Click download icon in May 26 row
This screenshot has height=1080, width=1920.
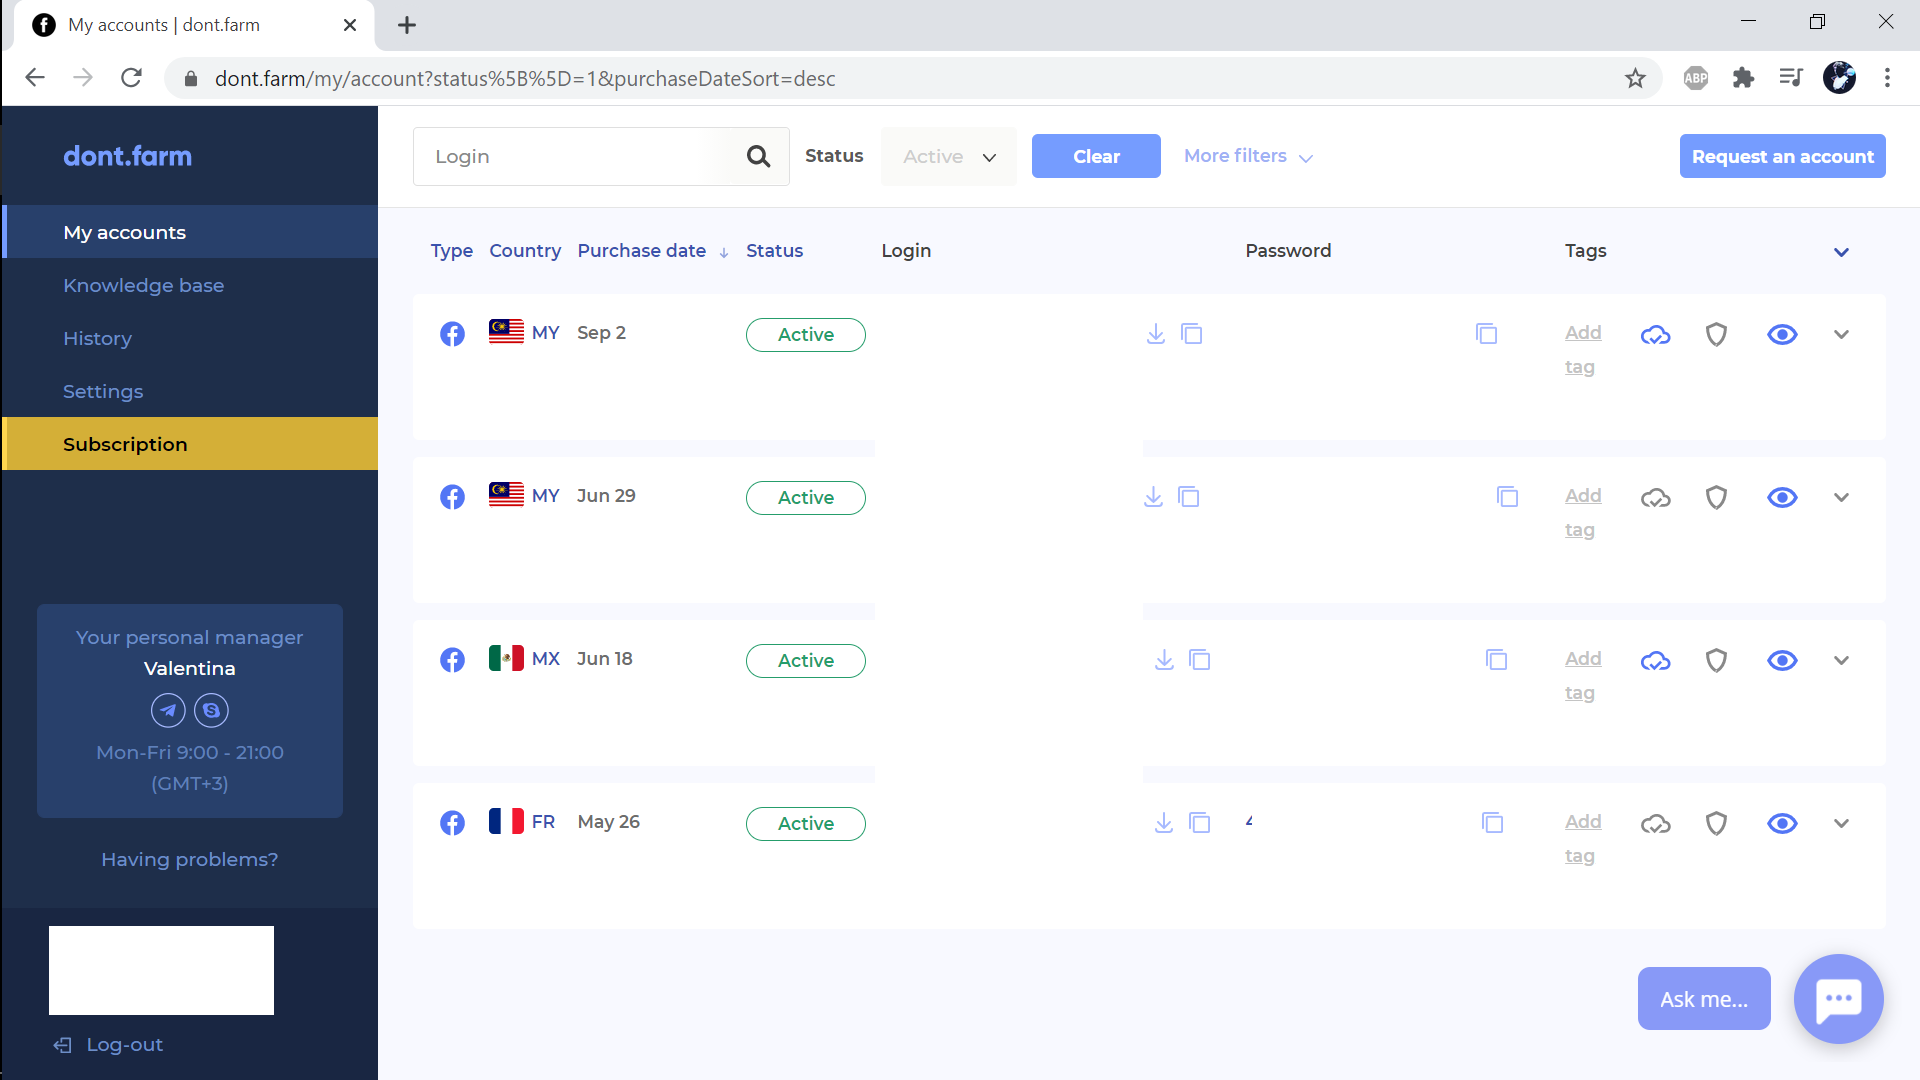(x=1164, y=823)
